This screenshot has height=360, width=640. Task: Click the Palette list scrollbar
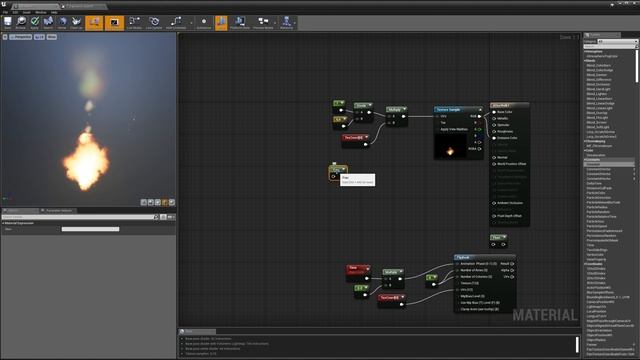point(637,65)
